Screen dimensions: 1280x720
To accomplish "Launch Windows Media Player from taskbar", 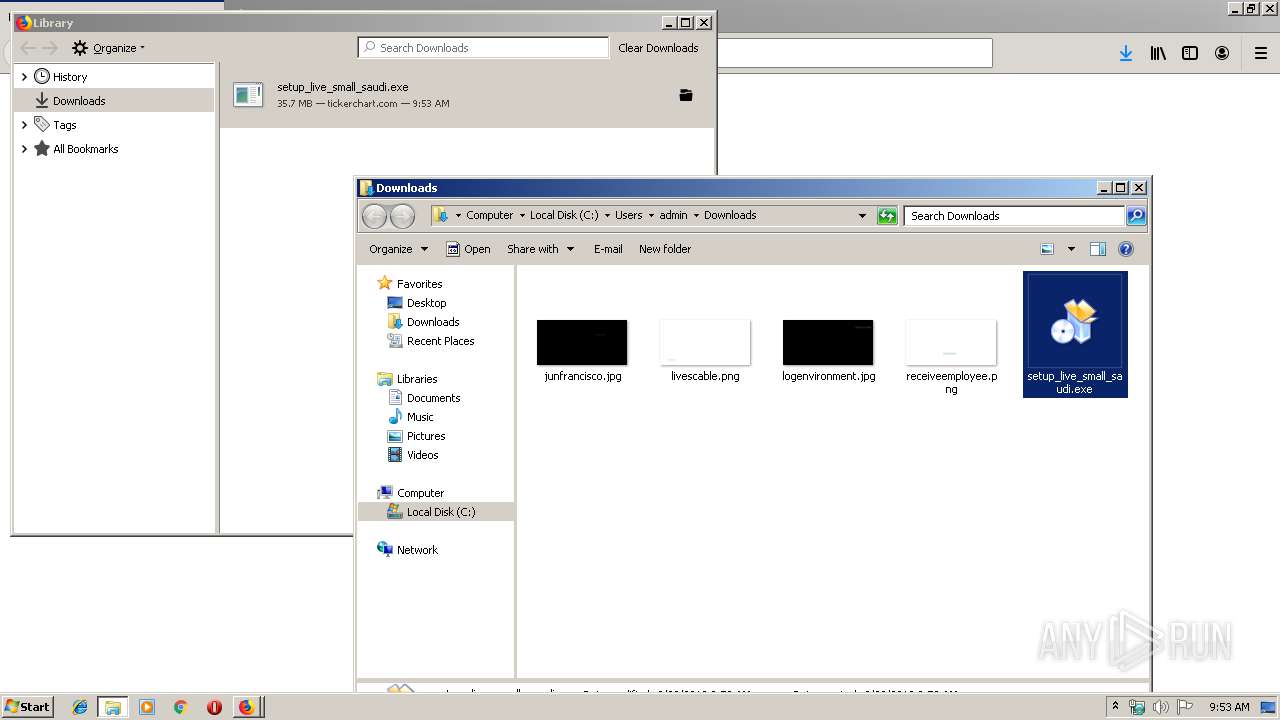I will tap(147, 707).
